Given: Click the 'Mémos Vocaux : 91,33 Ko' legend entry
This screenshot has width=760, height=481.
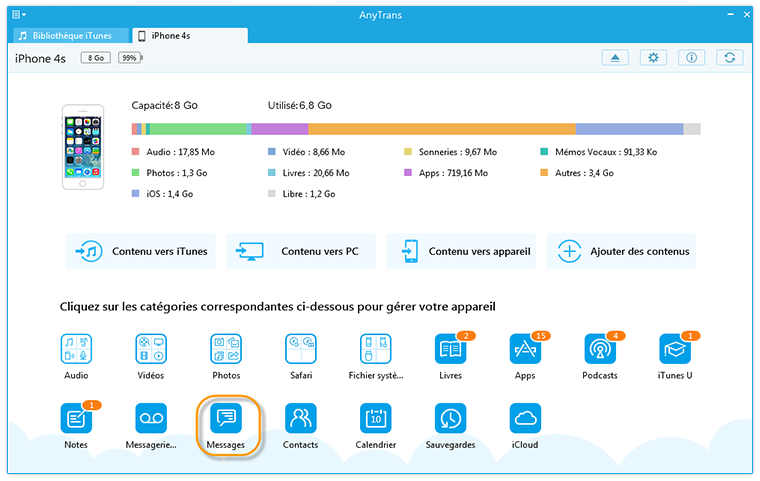Looking at the screenshot, I should tap(599, 152).
